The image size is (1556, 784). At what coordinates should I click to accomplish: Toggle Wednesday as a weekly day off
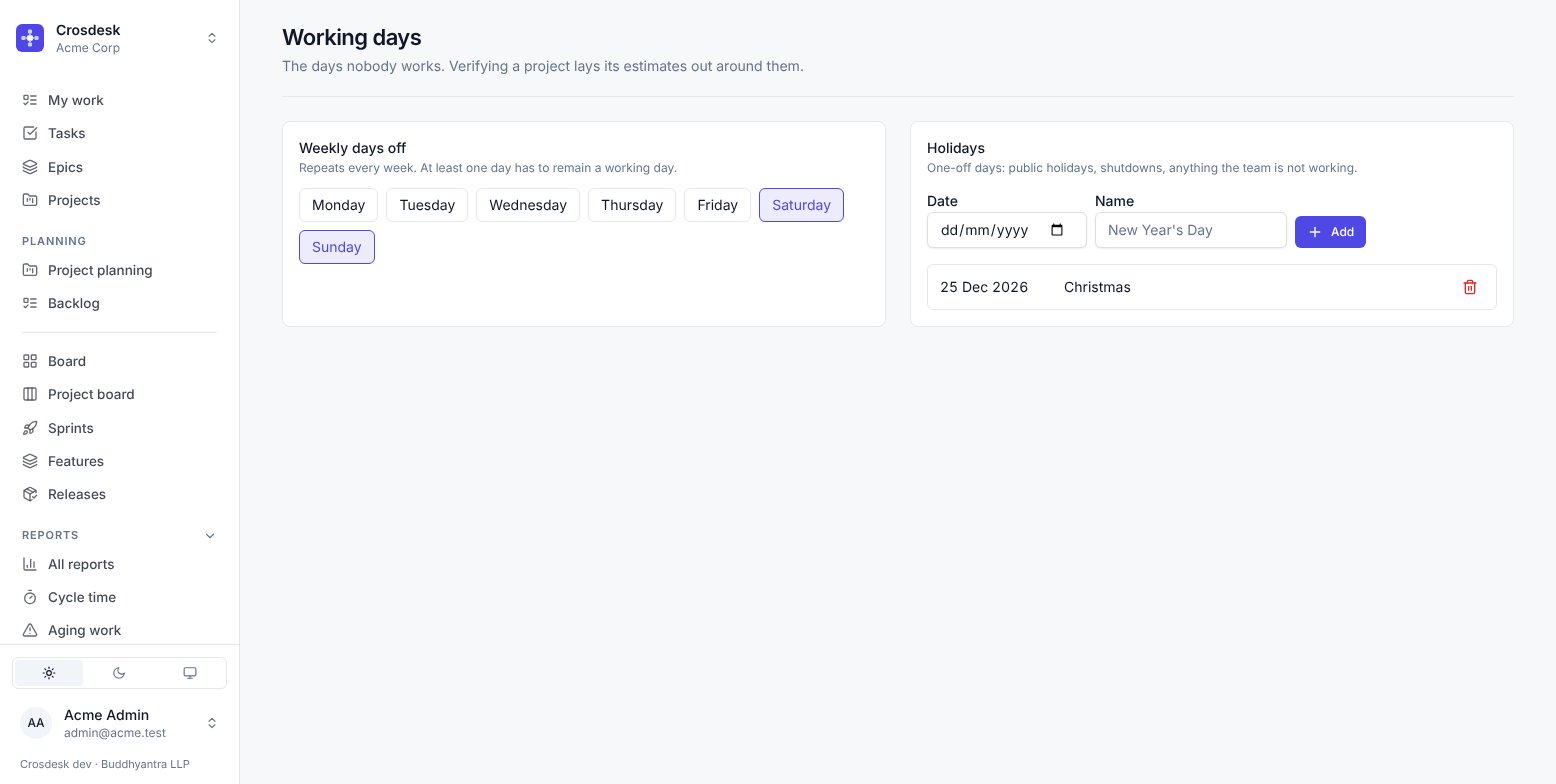coord(528,205)
